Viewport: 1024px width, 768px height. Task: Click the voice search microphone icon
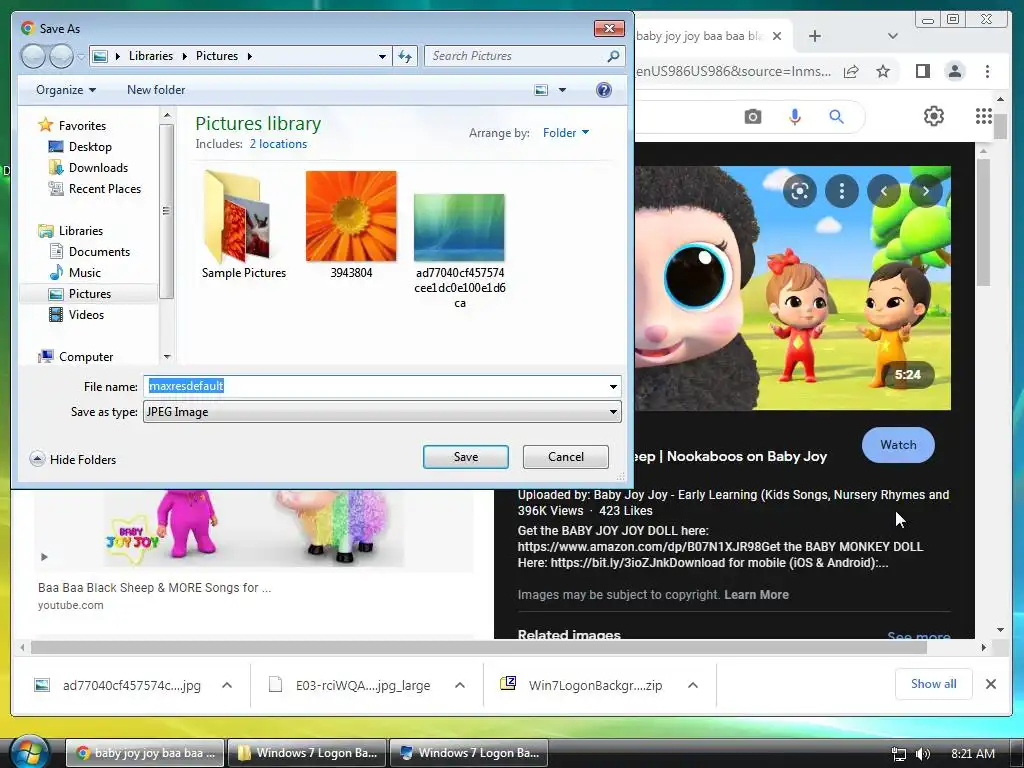pyautogui.click(x=795, y=117)
